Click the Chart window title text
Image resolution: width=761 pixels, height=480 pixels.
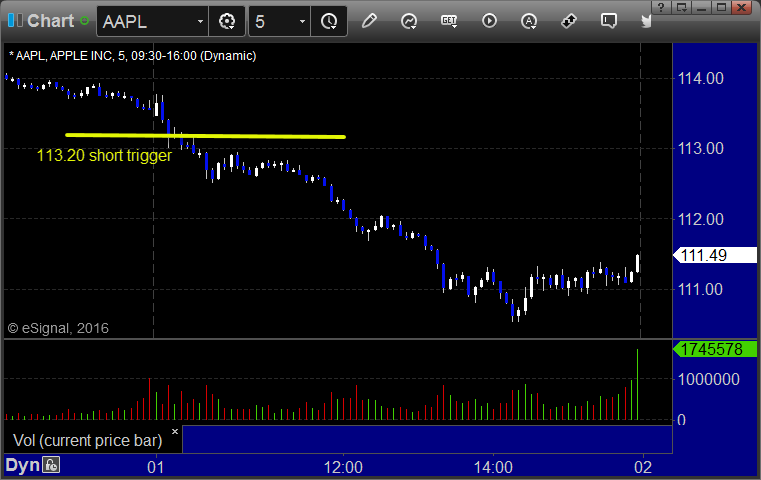tap(50, 21)
